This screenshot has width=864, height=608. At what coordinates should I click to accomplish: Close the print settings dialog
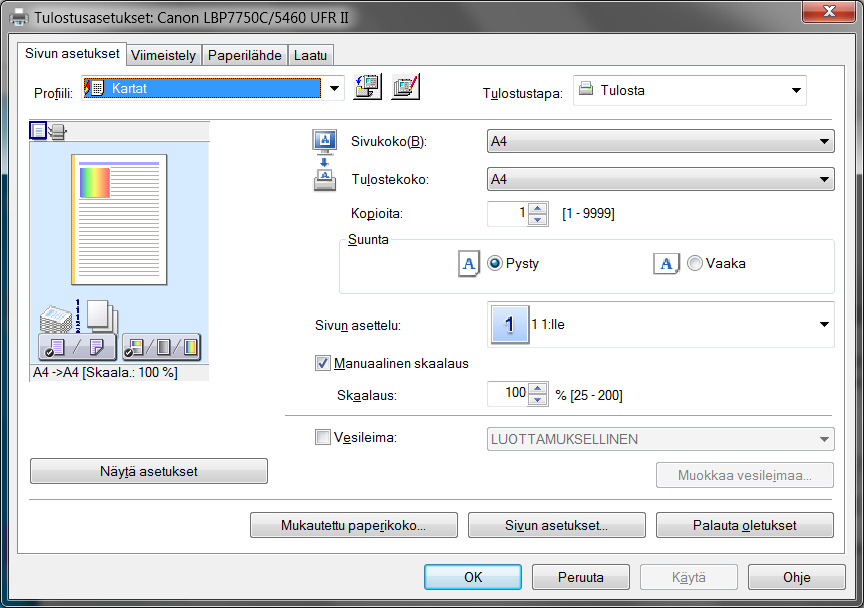point(829,11)
